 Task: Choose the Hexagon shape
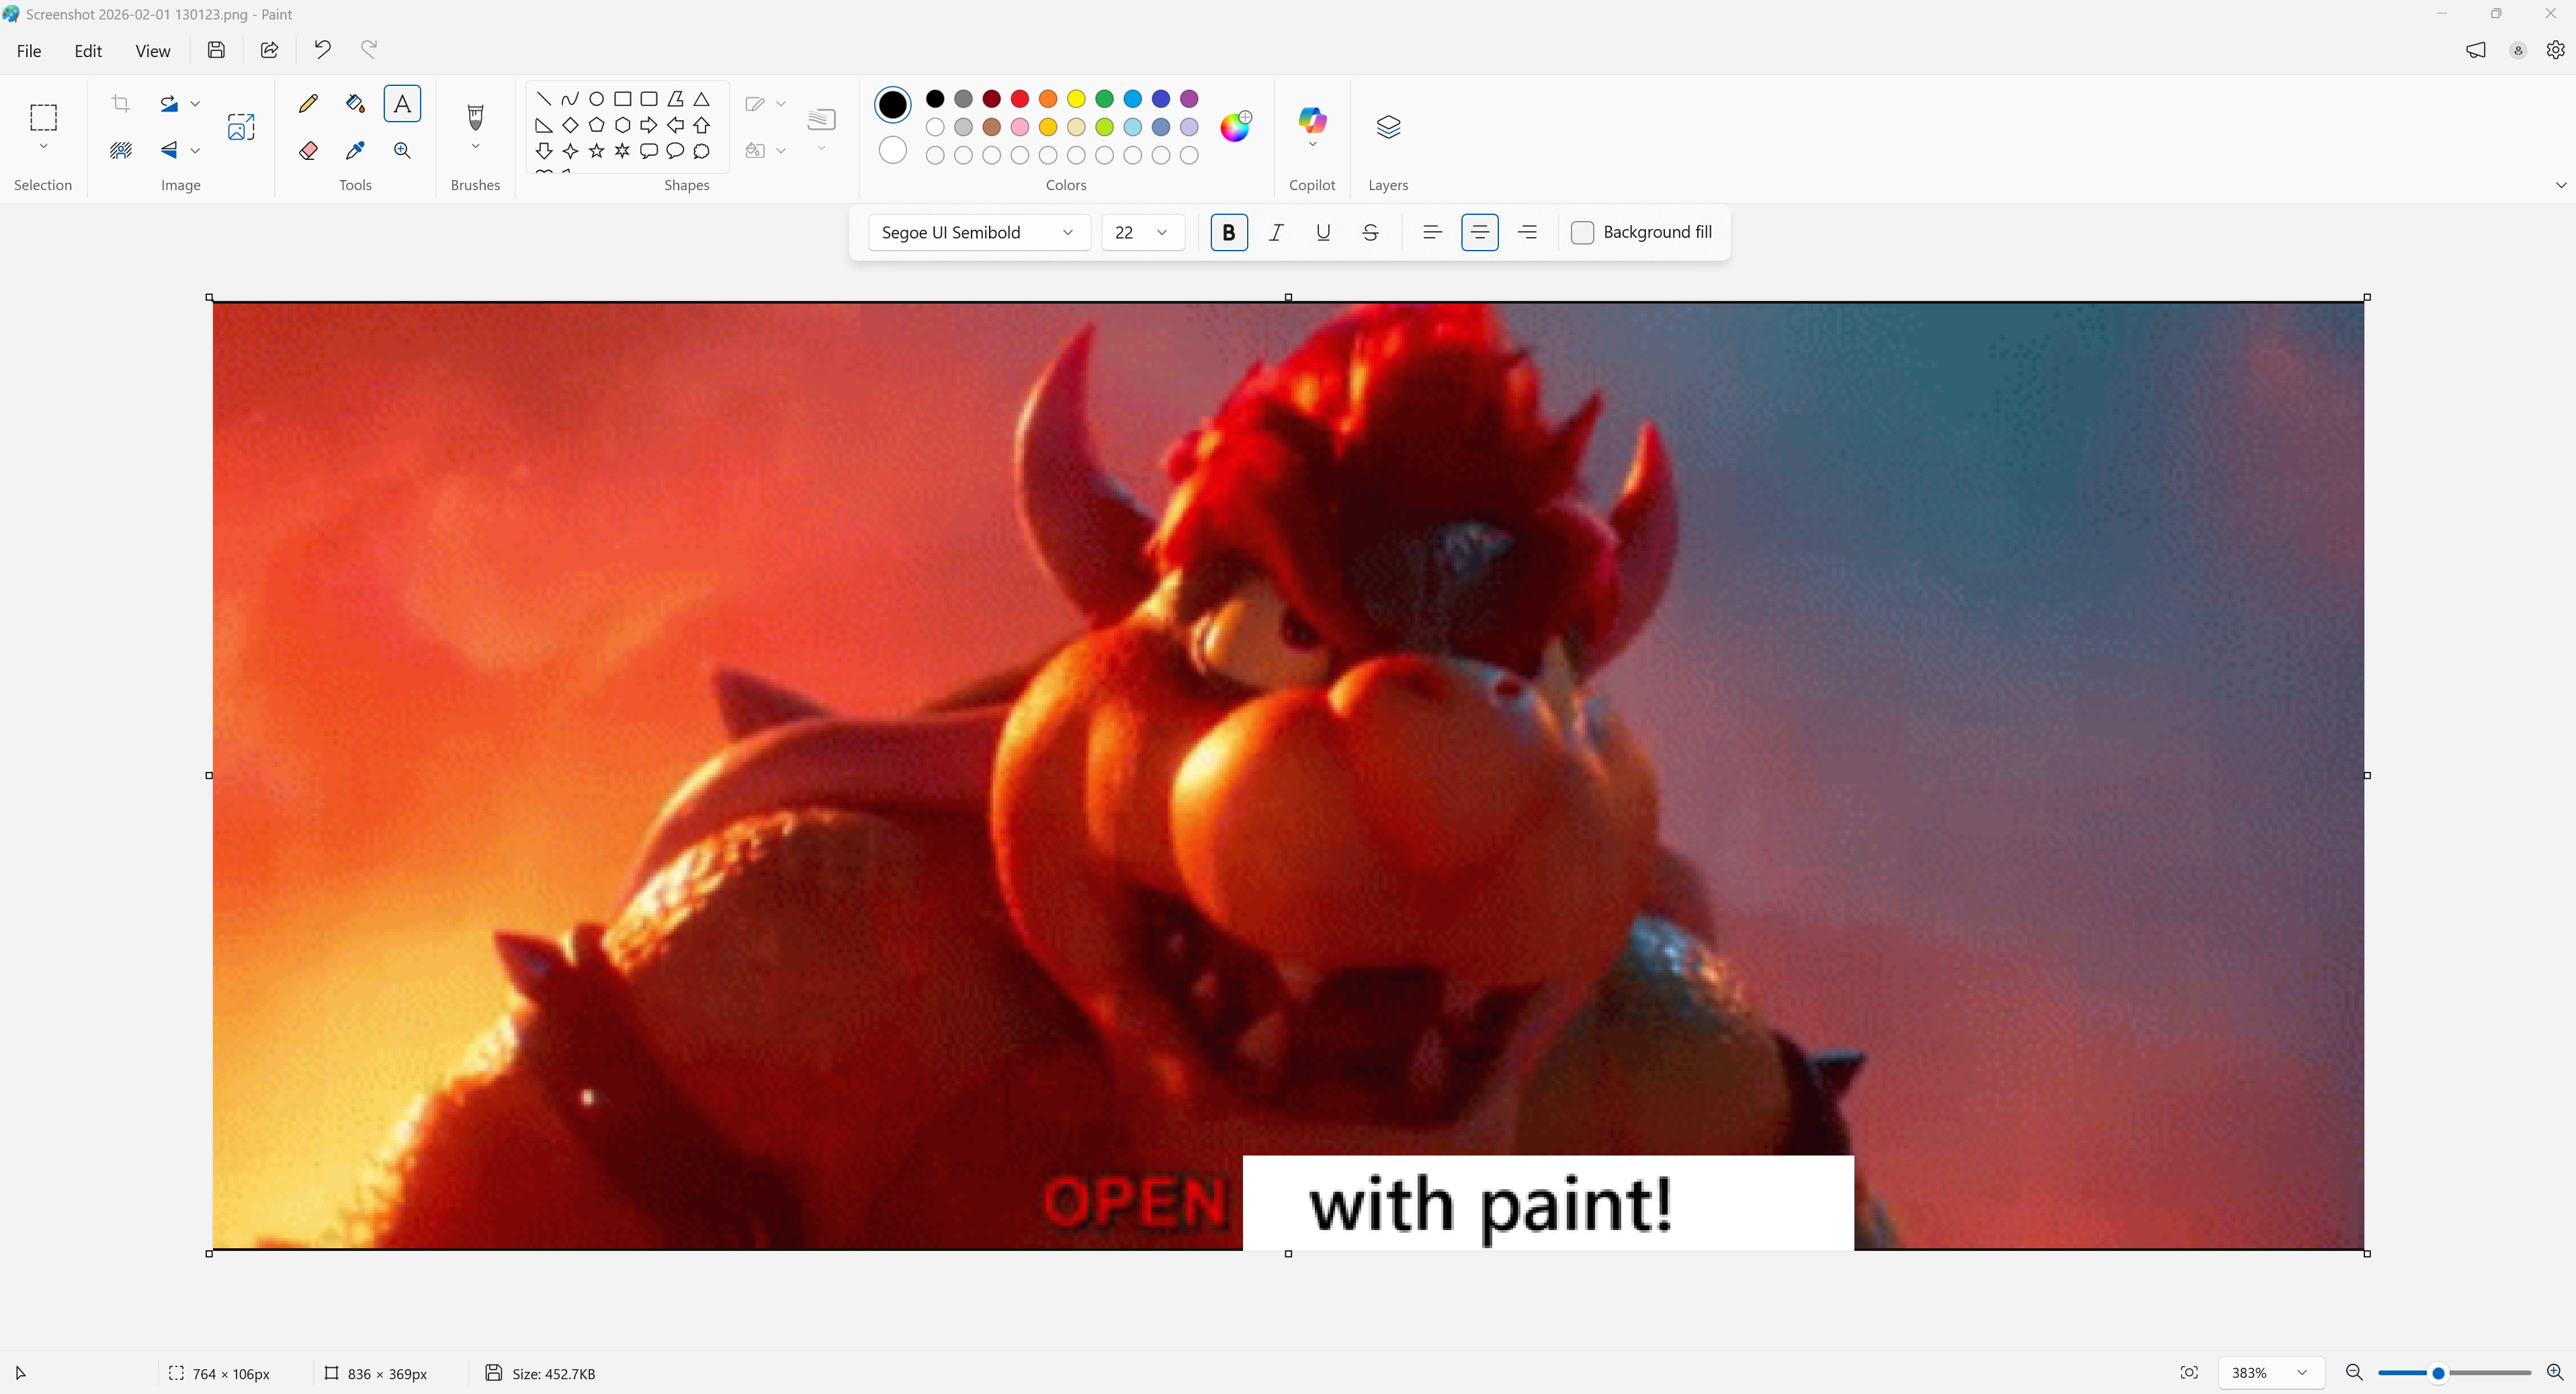coord(622,125)
